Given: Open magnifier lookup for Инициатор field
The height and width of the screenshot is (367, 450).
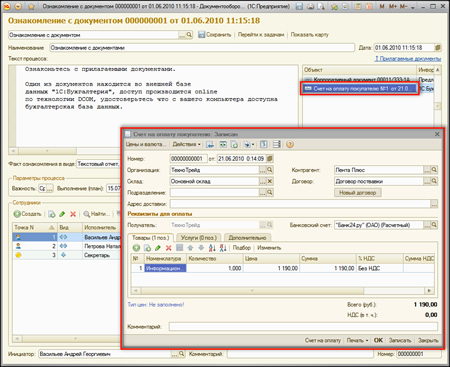Looking at the screenshot, I should click(x=182, y=354).
